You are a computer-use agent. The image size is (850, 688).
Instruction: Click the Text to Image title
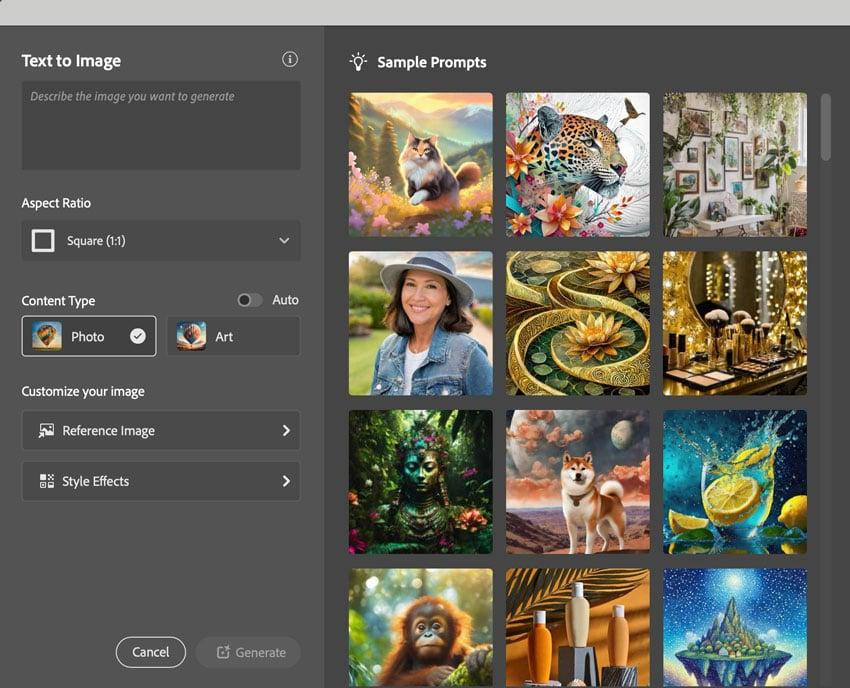pos(71,60)
